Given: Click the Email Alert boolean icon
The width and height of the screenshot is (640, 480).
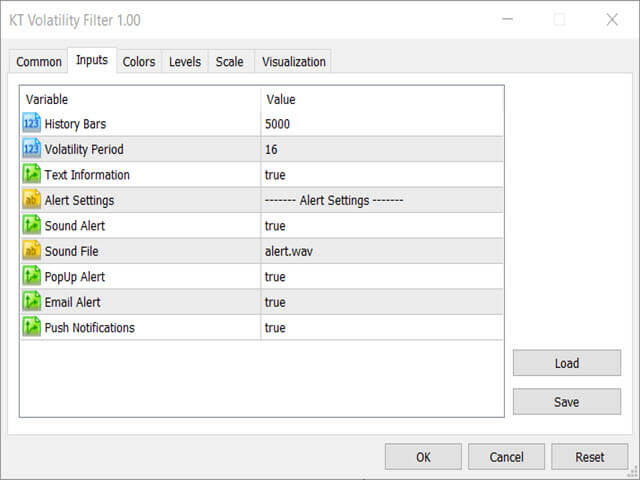Looking at the screenshot, I should 31,302.
